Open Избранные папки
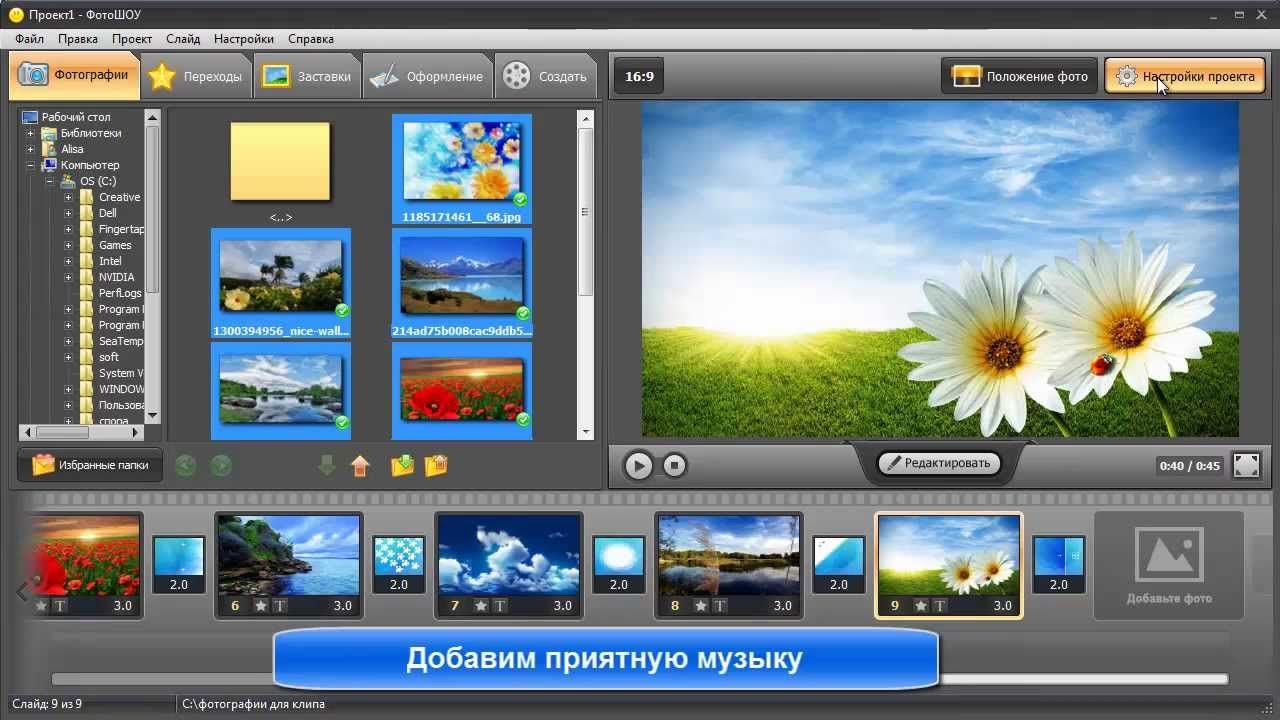The height and width of the screenshot is (720, 1280). tap(90, 465)
